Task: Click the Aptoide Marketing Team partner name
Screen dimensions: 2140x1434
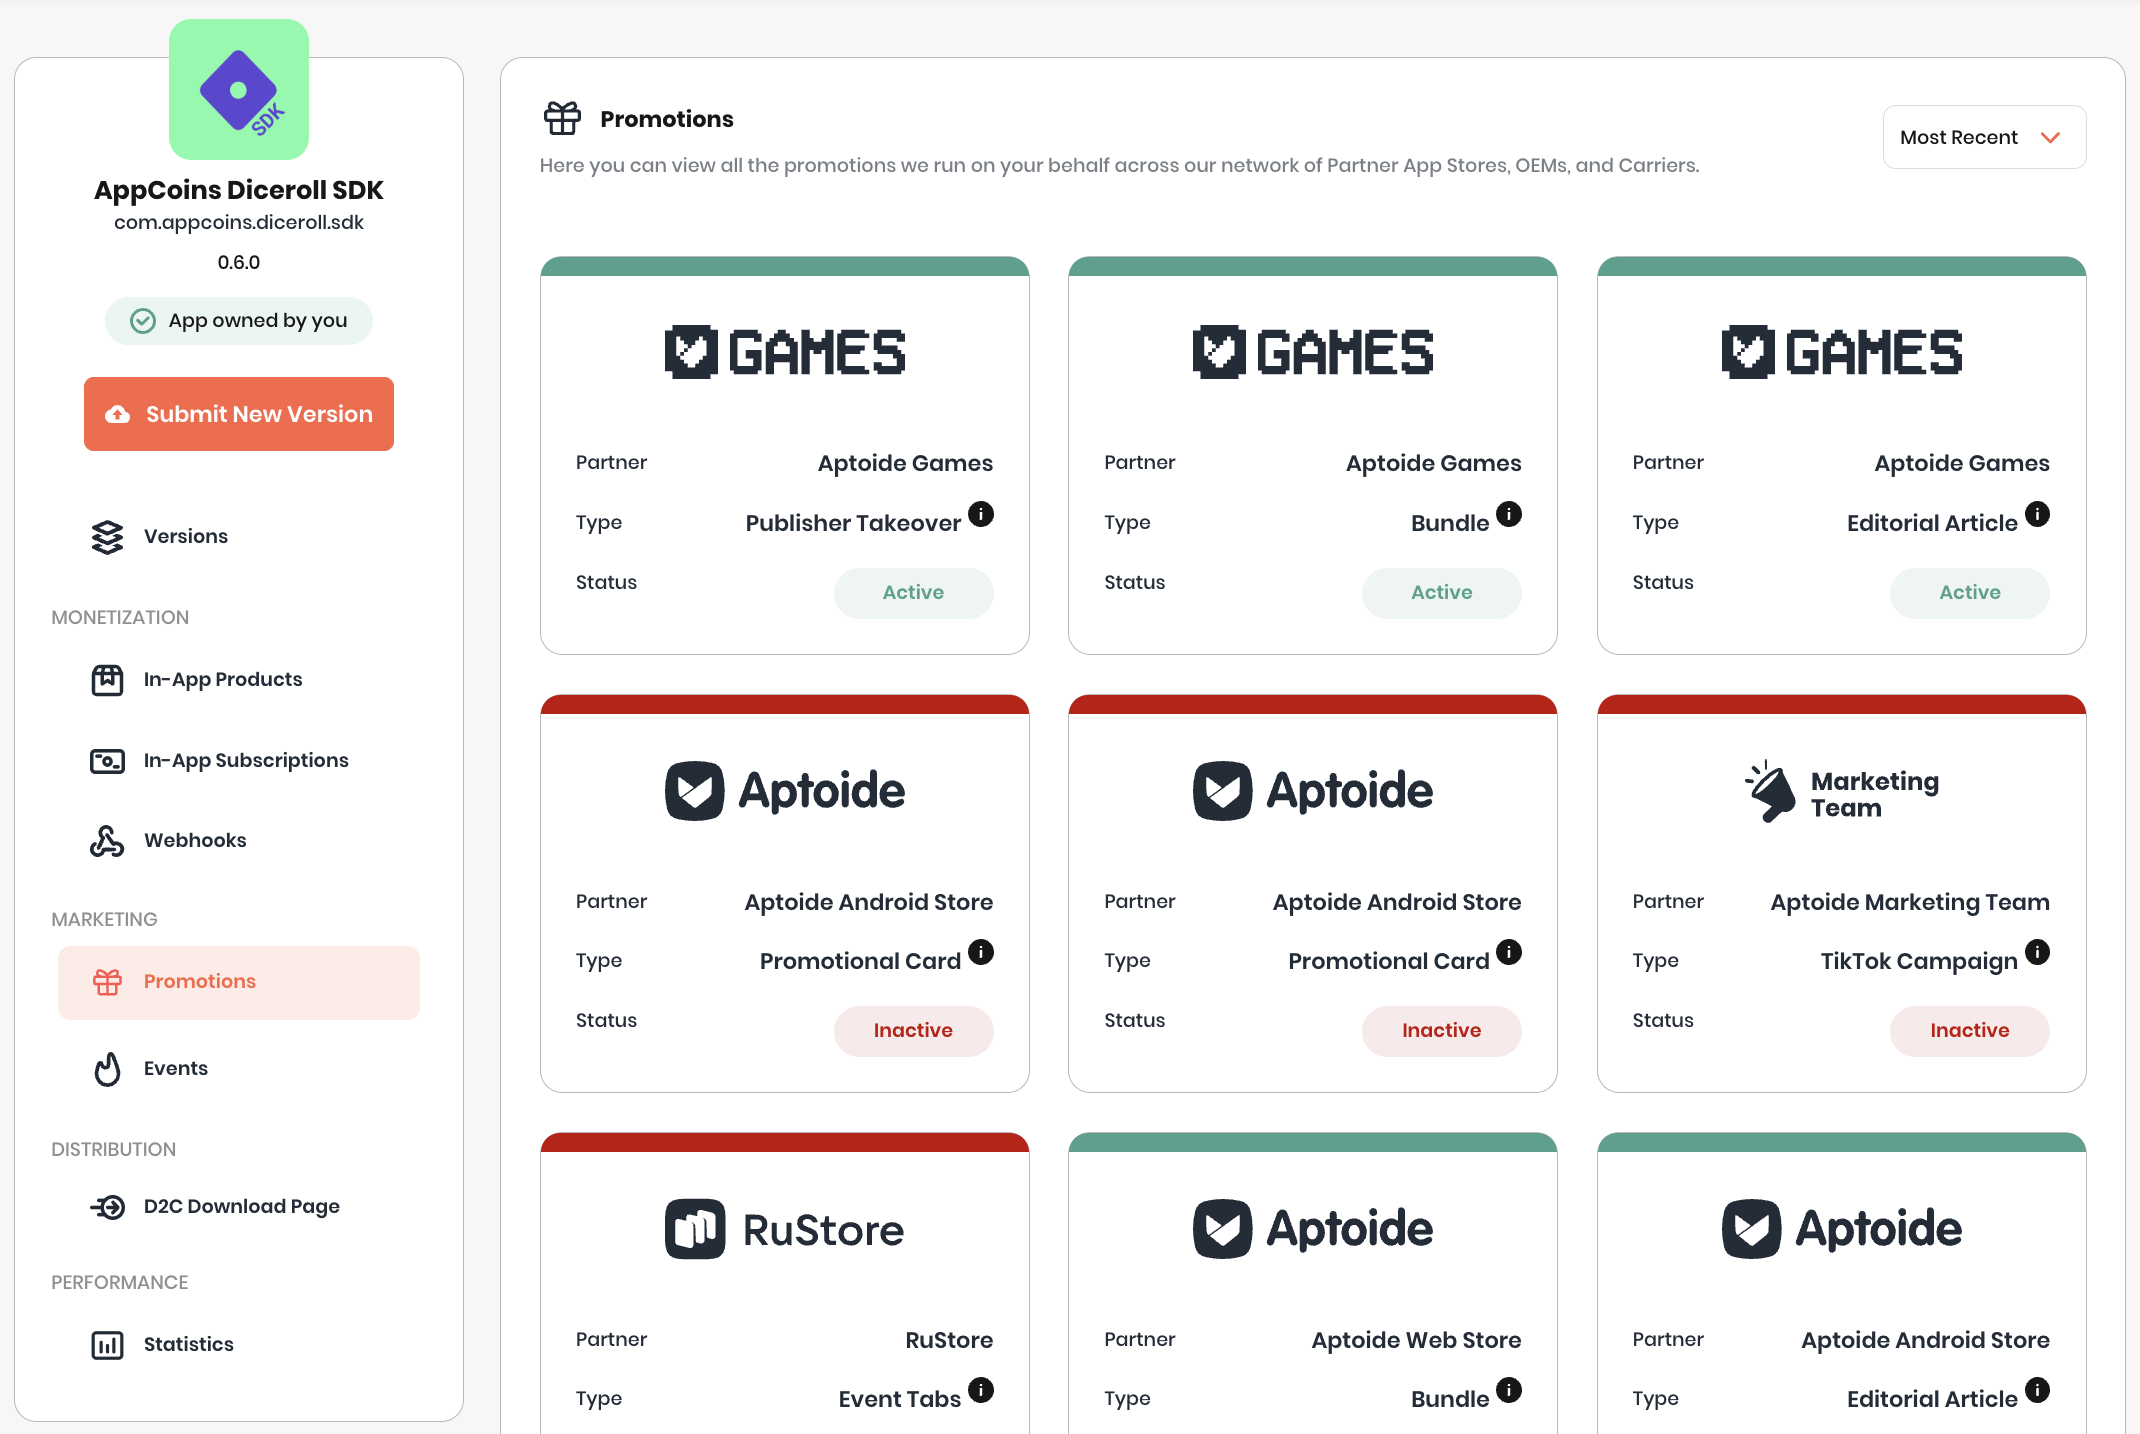Action: coord(1910,902)
